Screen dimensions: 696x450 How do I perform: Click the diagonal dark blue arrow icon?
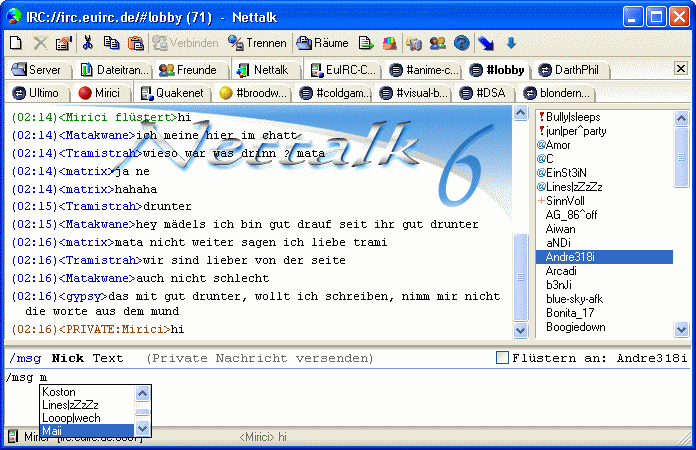(486, 43)
